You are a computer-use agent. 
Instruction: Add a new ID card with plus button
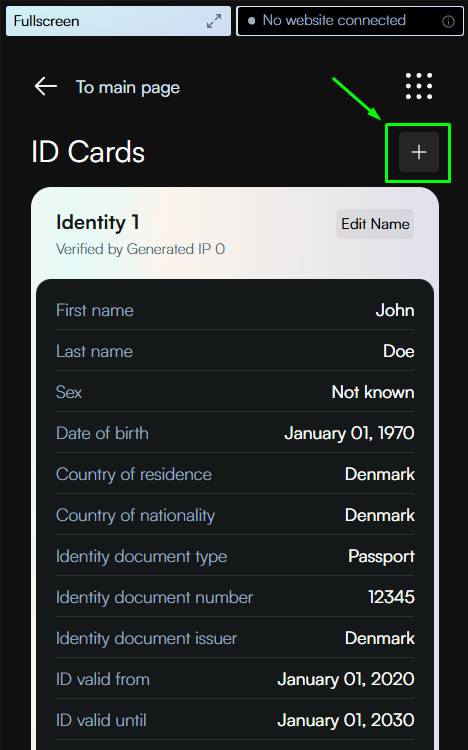tap(419, 152)
